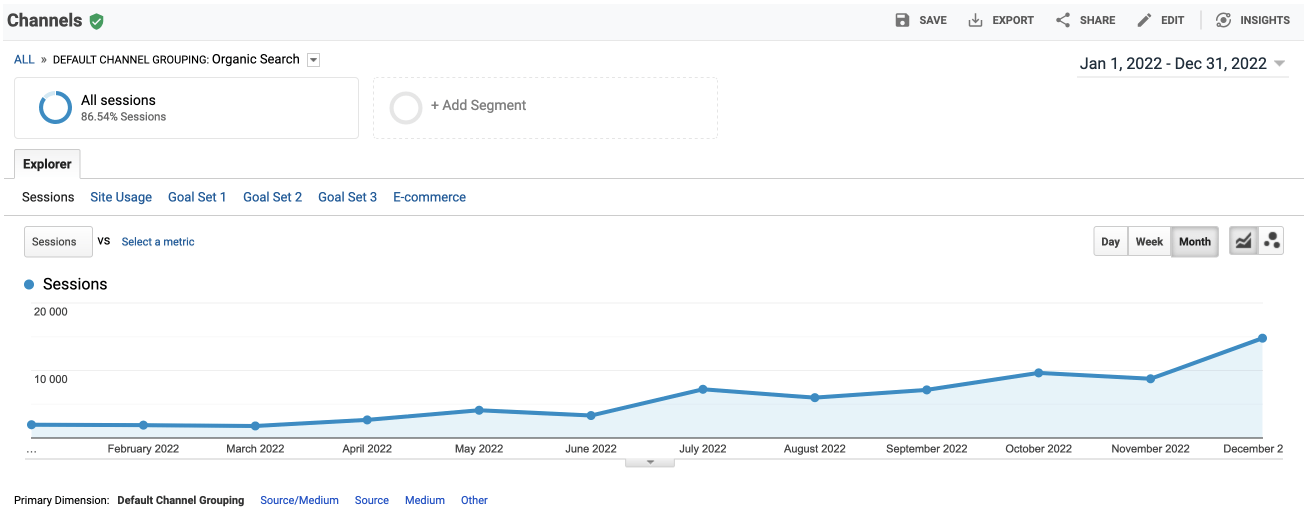Click the Select a metric link
The height and width of the screenshot is (519, 1304).
[158, 242]
